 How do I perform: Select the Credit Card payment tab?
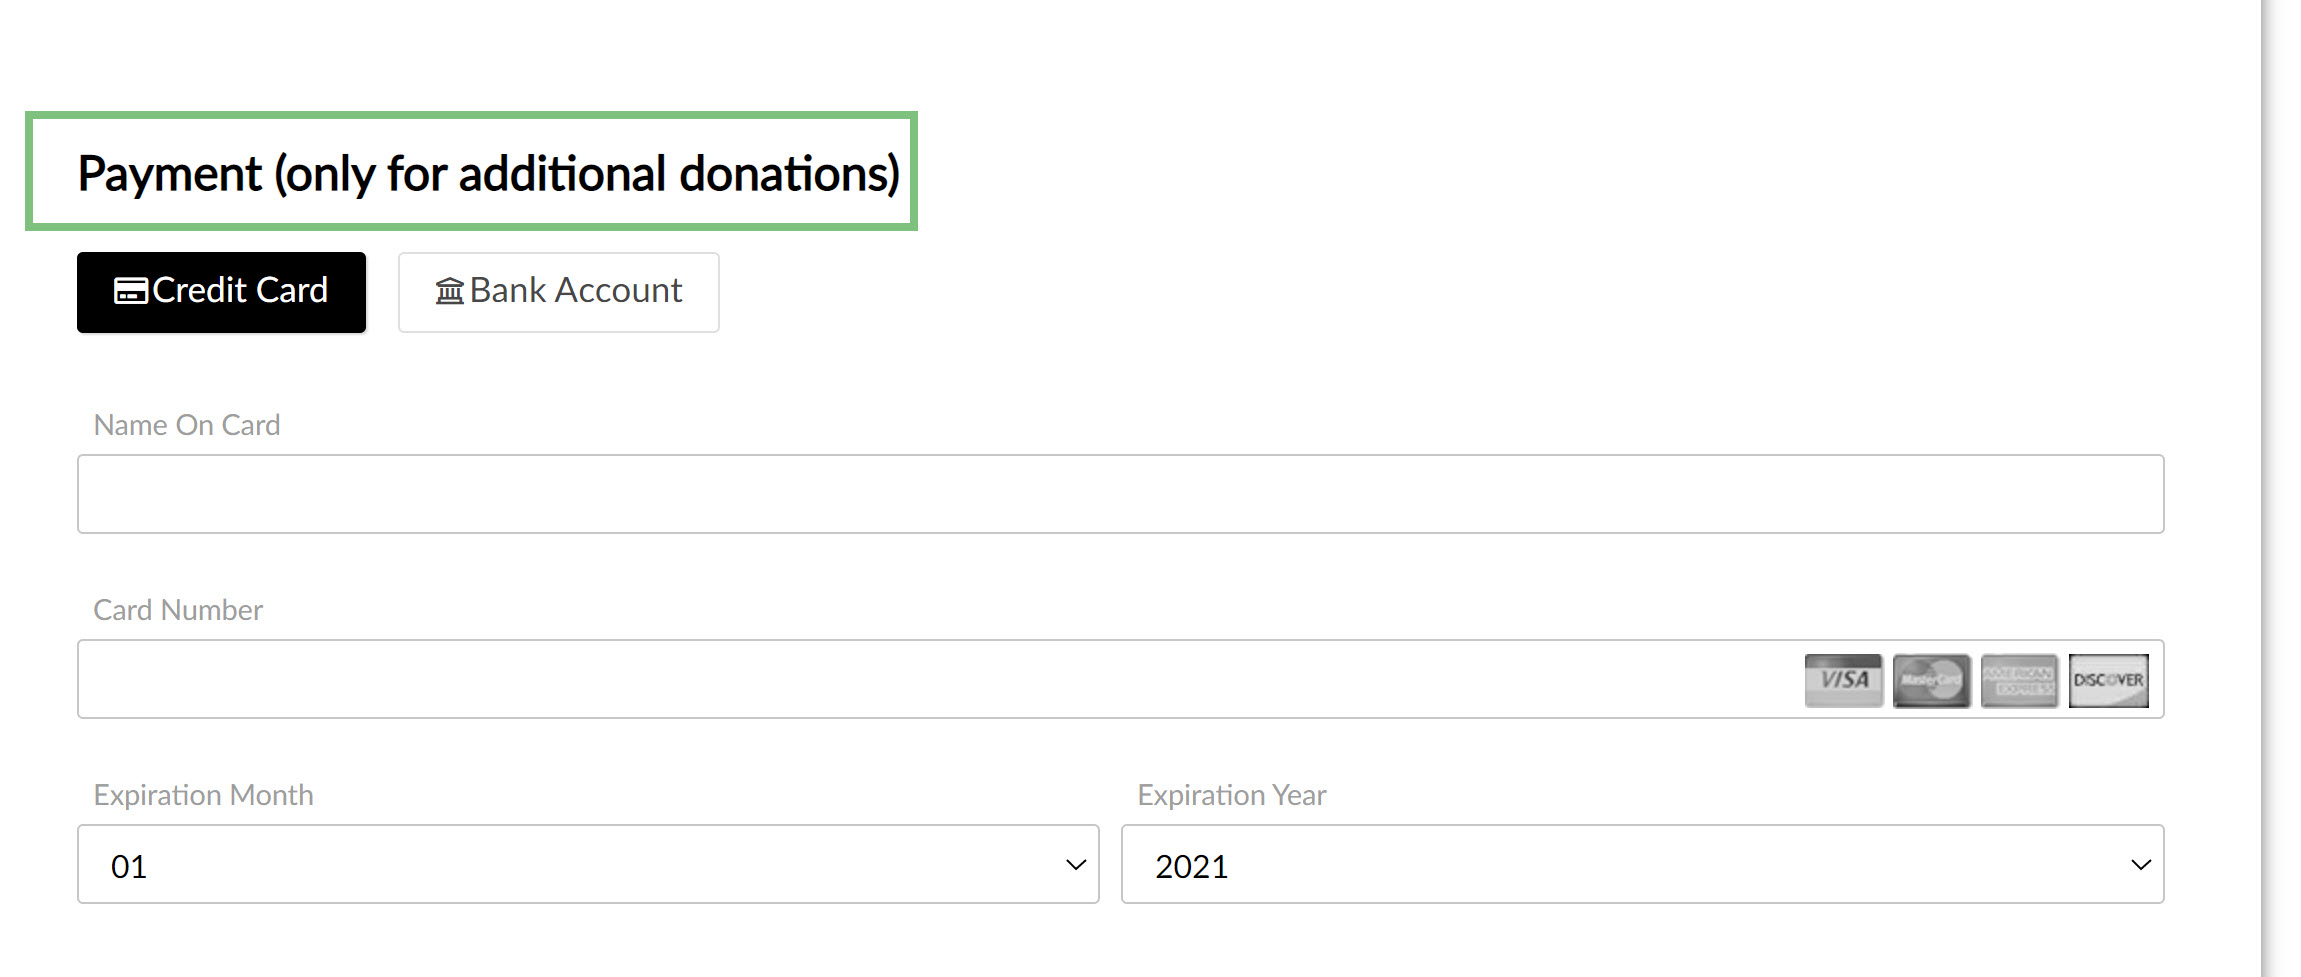coord(221,292)
